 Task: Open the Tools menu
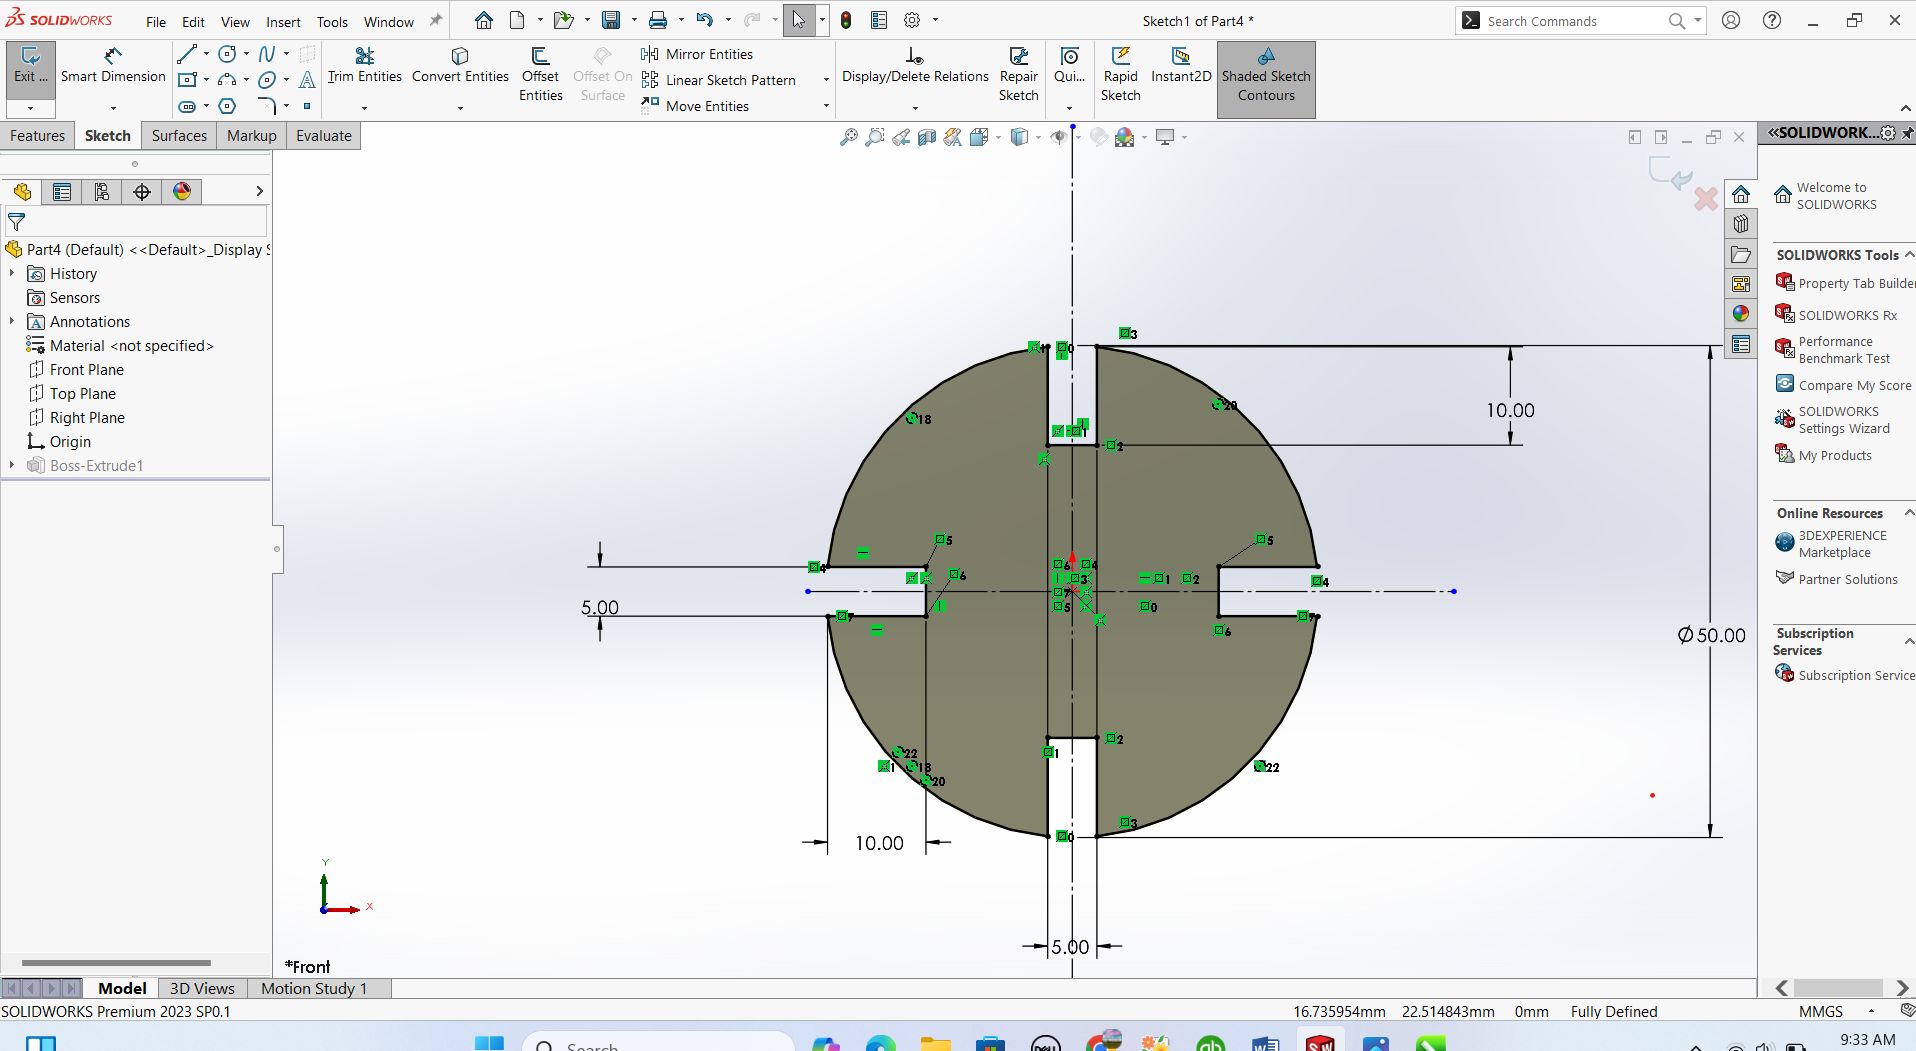[332, 22]
